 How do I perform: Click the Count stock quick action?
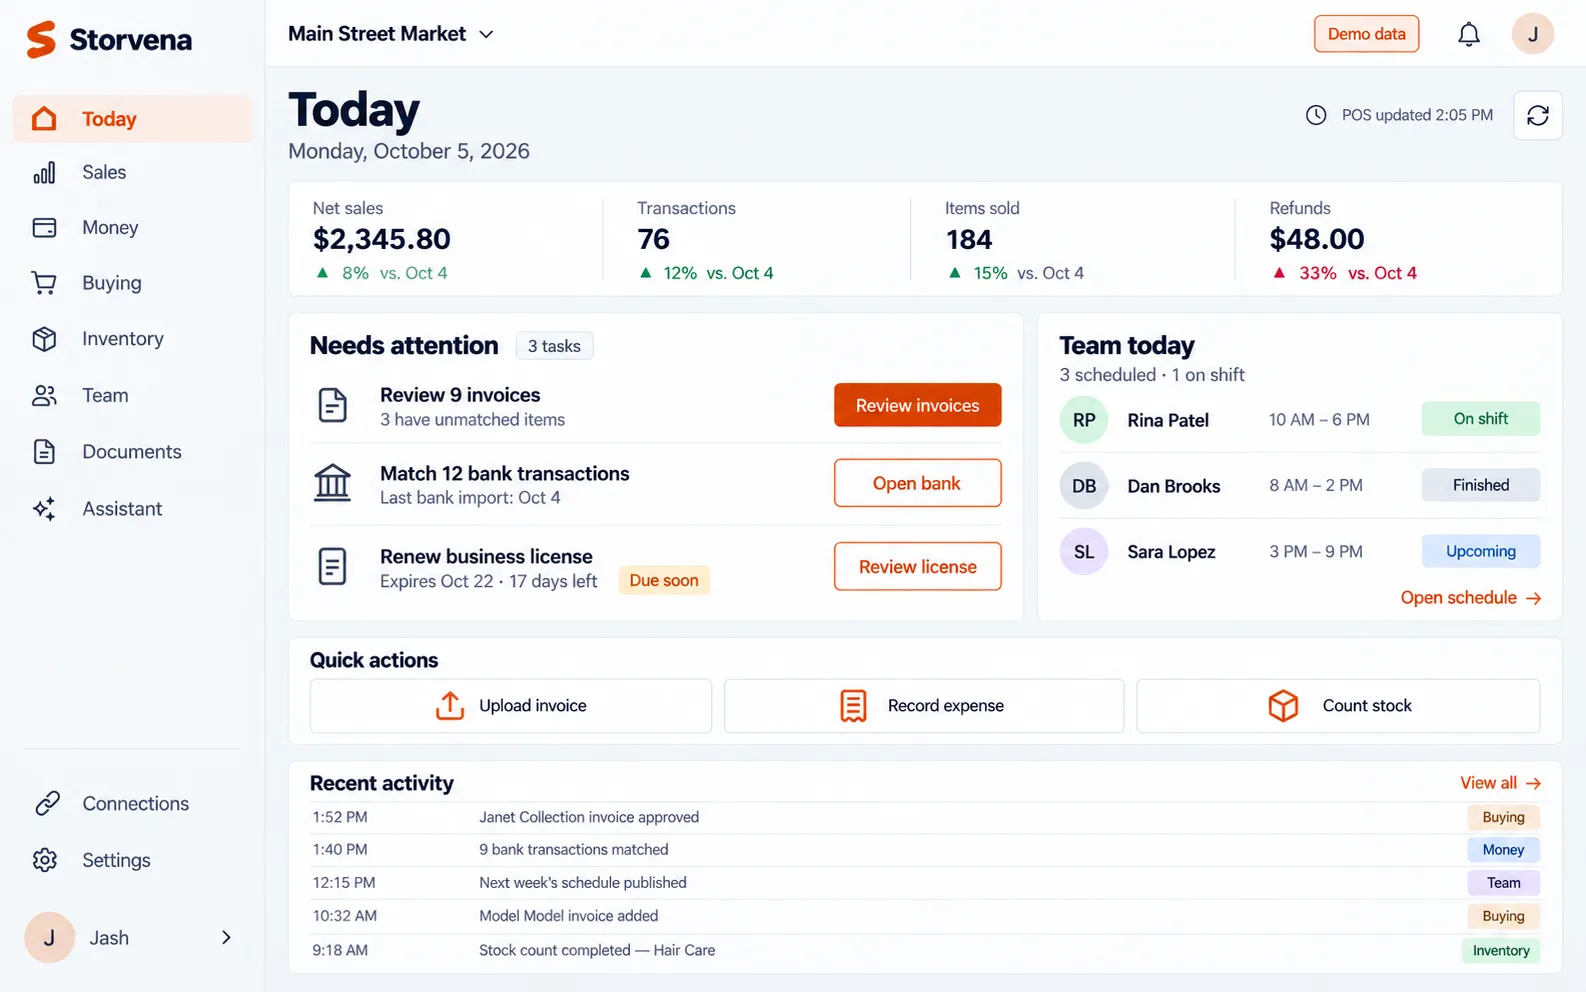(1338, 706)
